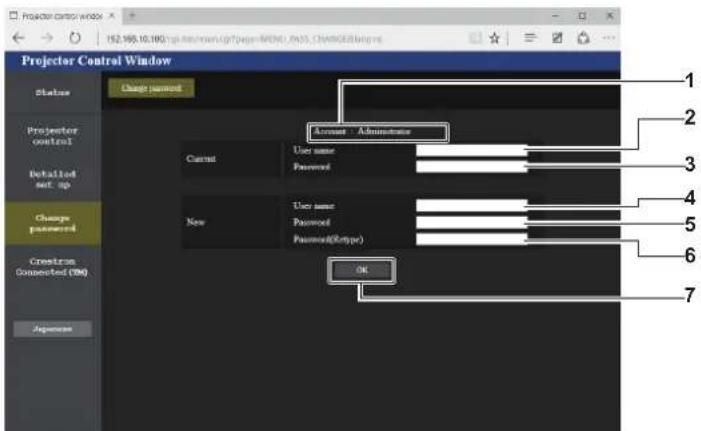Open the browser More (ellipsis) menu
The height and width of the screenshot is (431, 701).
pyautogui.click(x=608, y=38)
